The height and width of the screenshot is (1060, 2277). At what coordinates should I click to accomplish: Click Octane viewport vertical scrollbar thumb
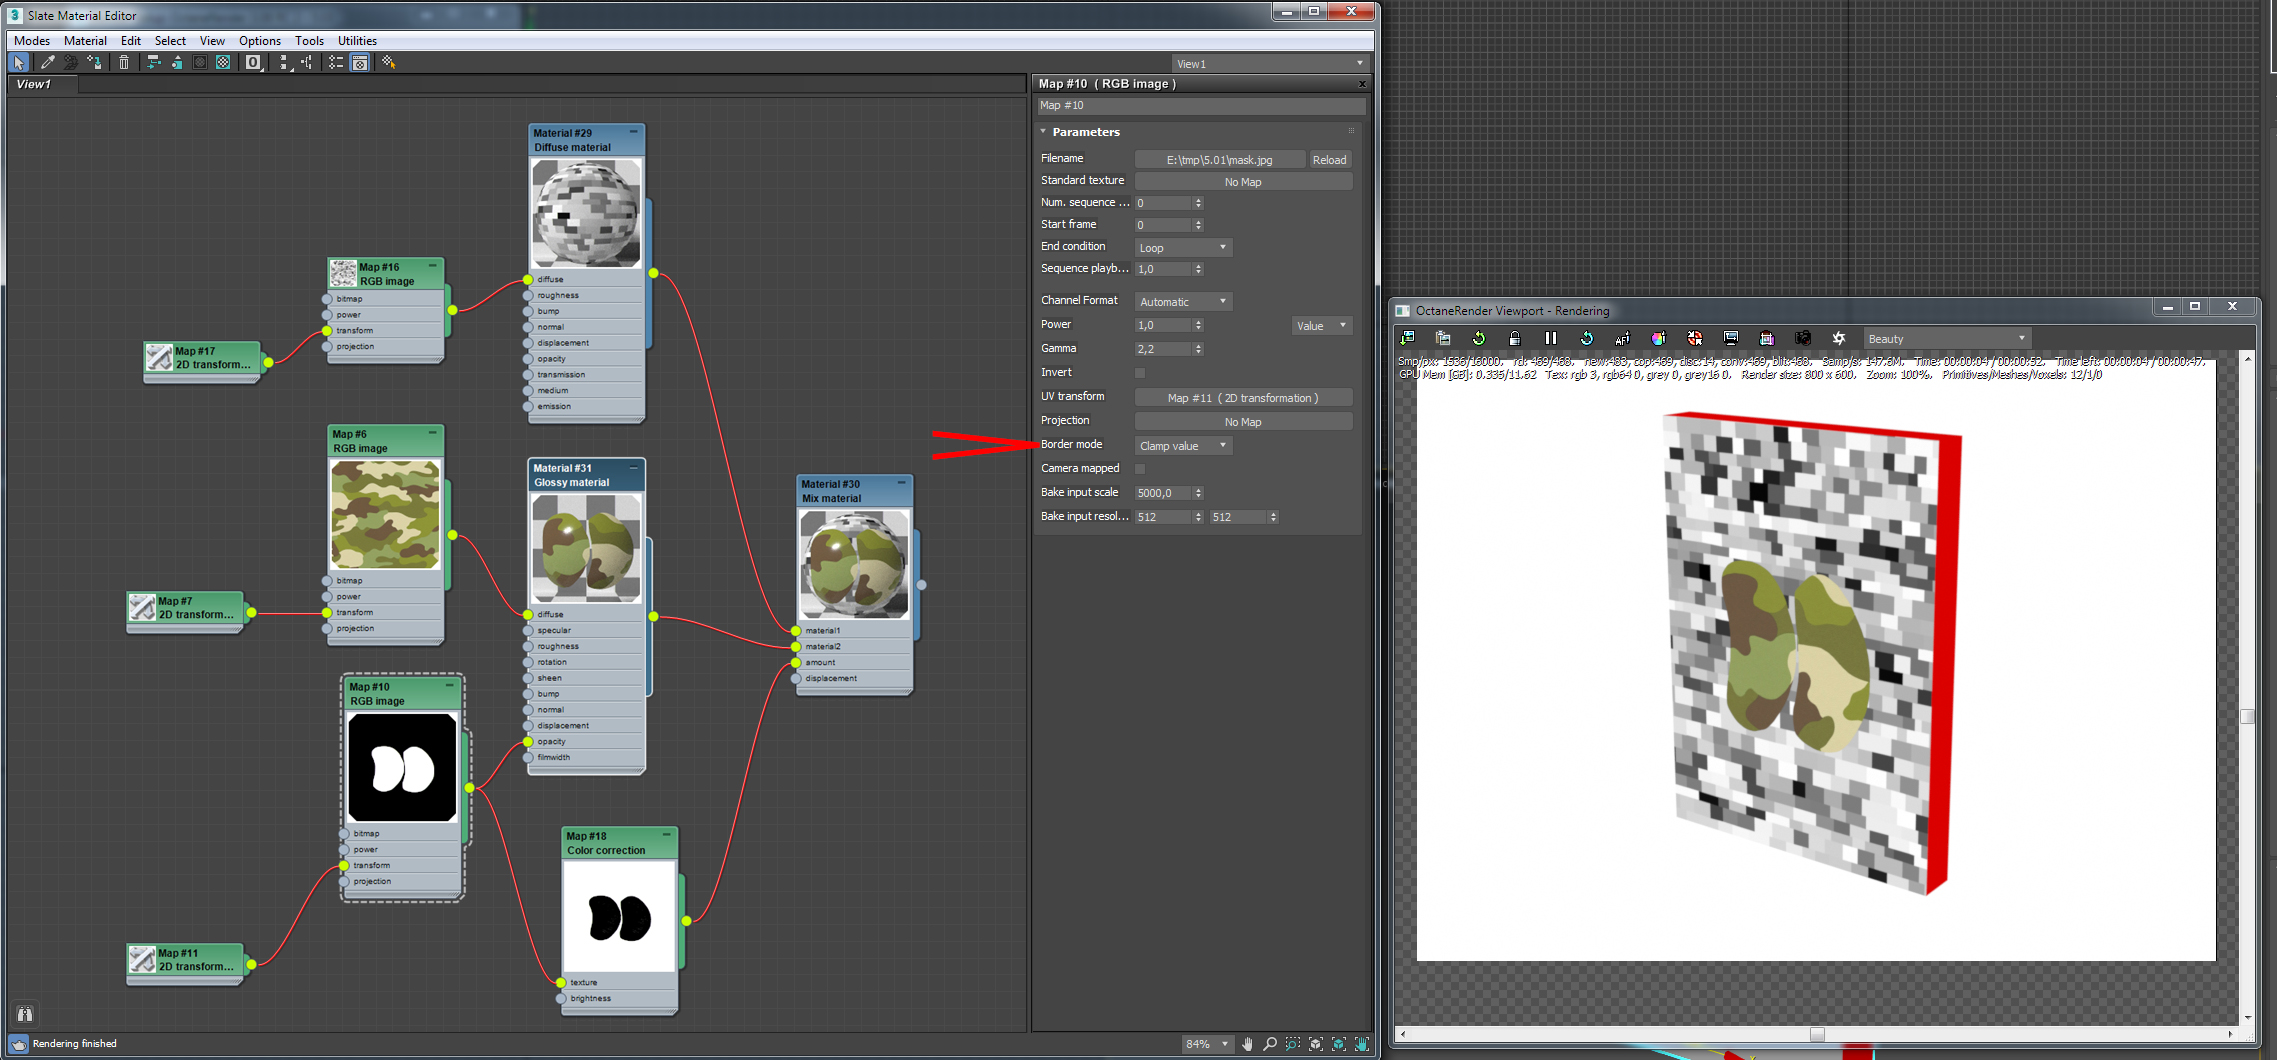[2247, 716]
